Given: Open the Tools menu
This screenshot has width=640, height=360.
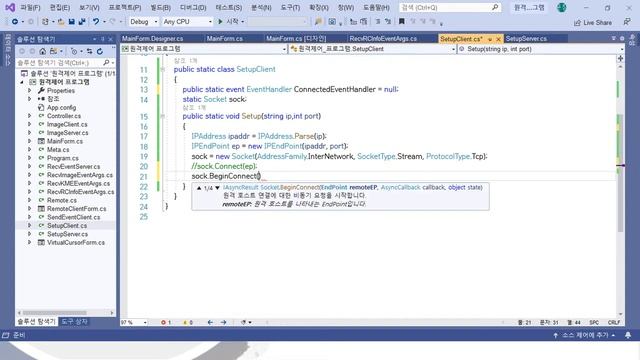Looking at the screenshot, I should click(x=290, y=8).
